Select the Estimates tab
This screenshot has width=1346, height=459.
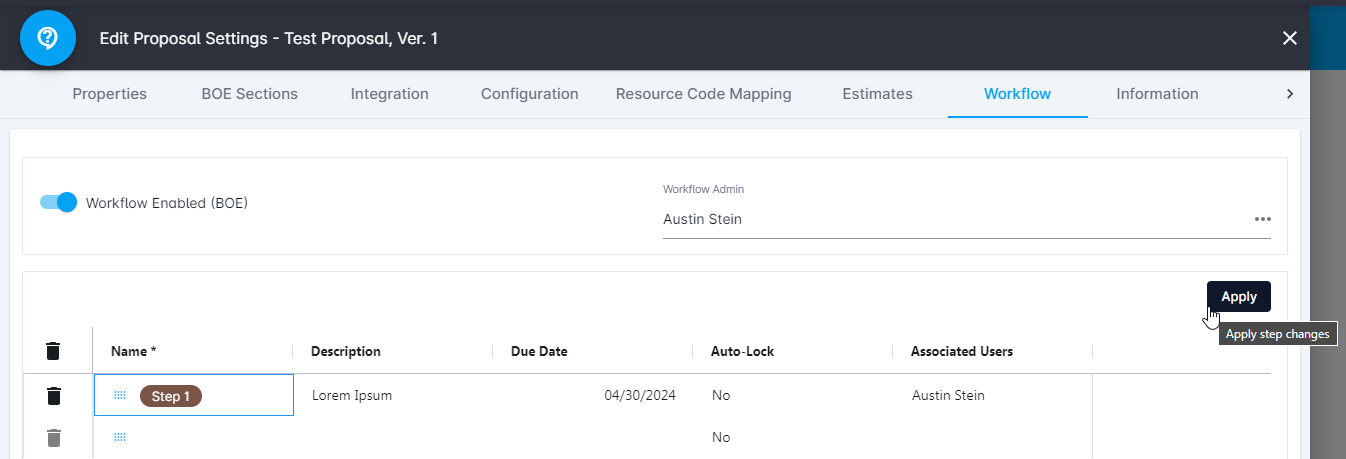point(877,94)
